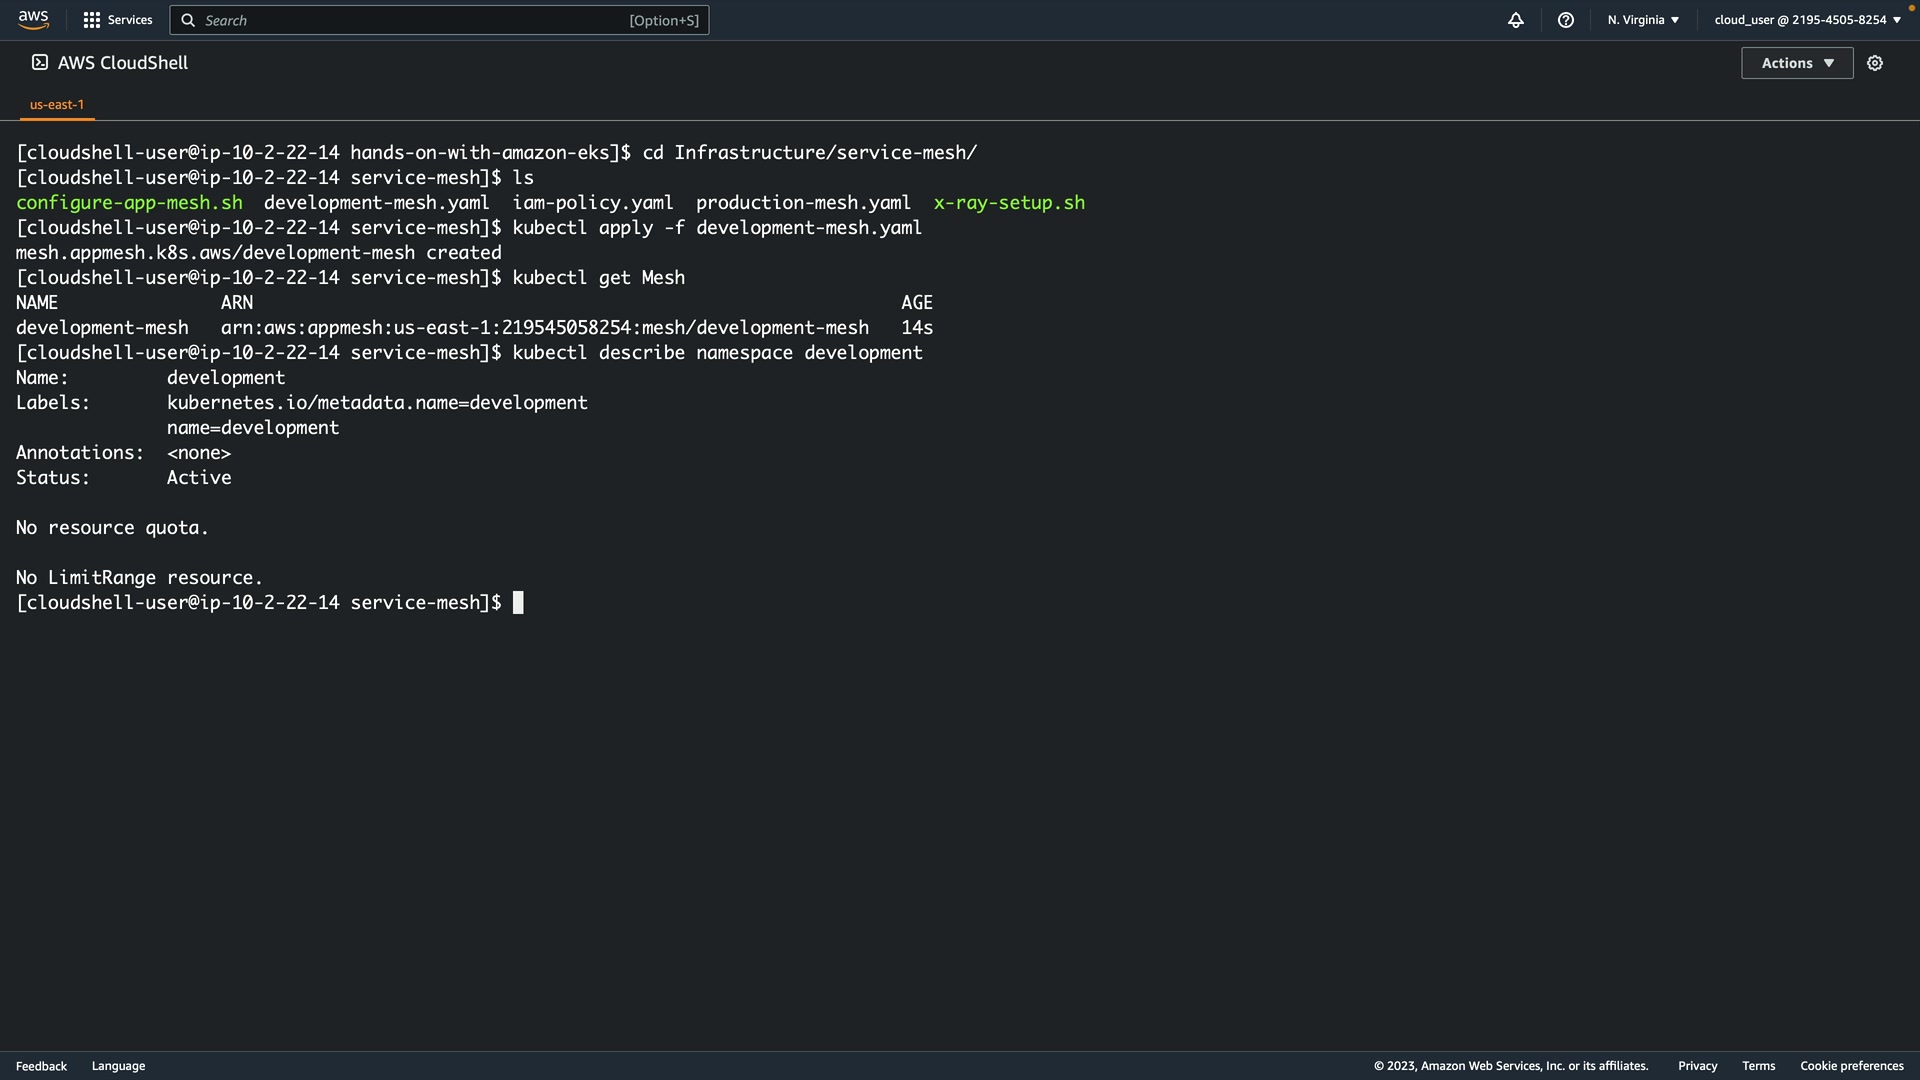Open the Privacy link
Screen dimensions: 1920x1080
click(x=1697, y=1066)
